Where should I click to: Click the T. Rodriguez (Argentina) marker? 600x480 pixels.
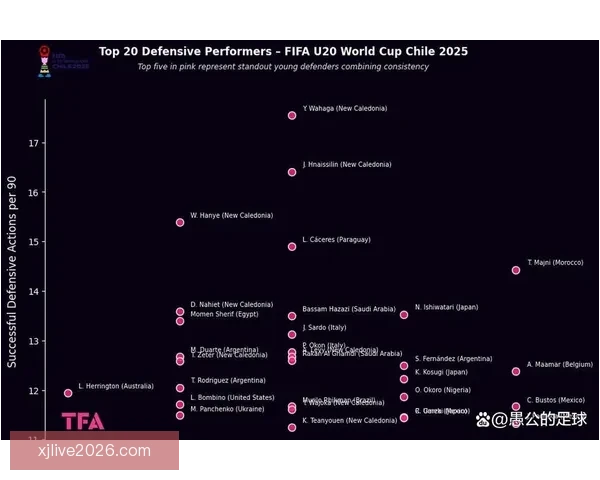point(180,388)
